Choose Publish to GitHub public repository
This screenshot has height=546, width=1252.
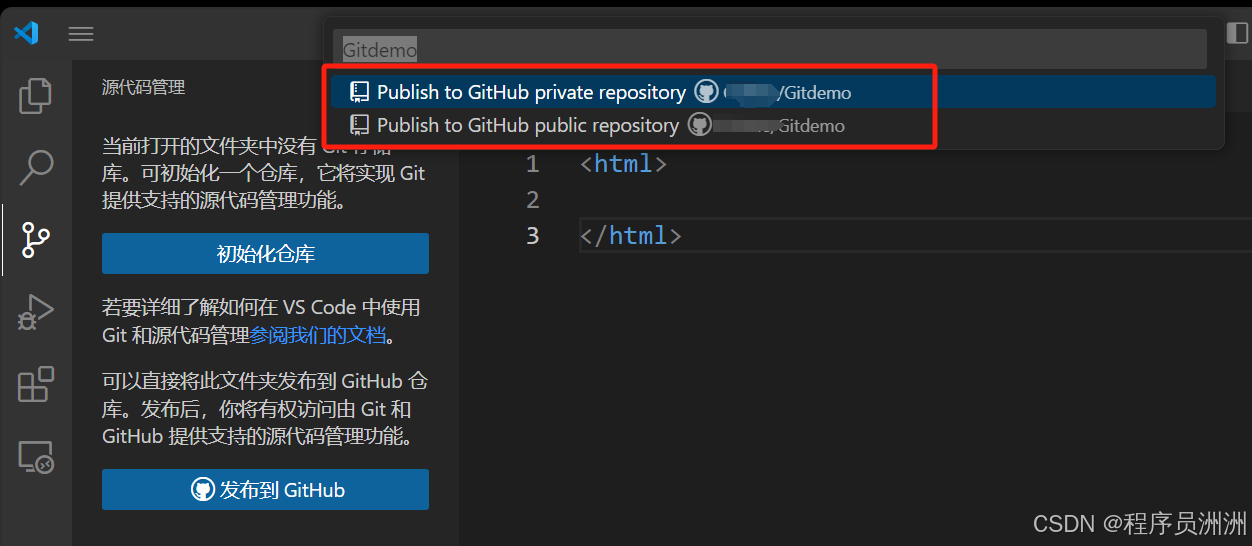coord(773,125)
